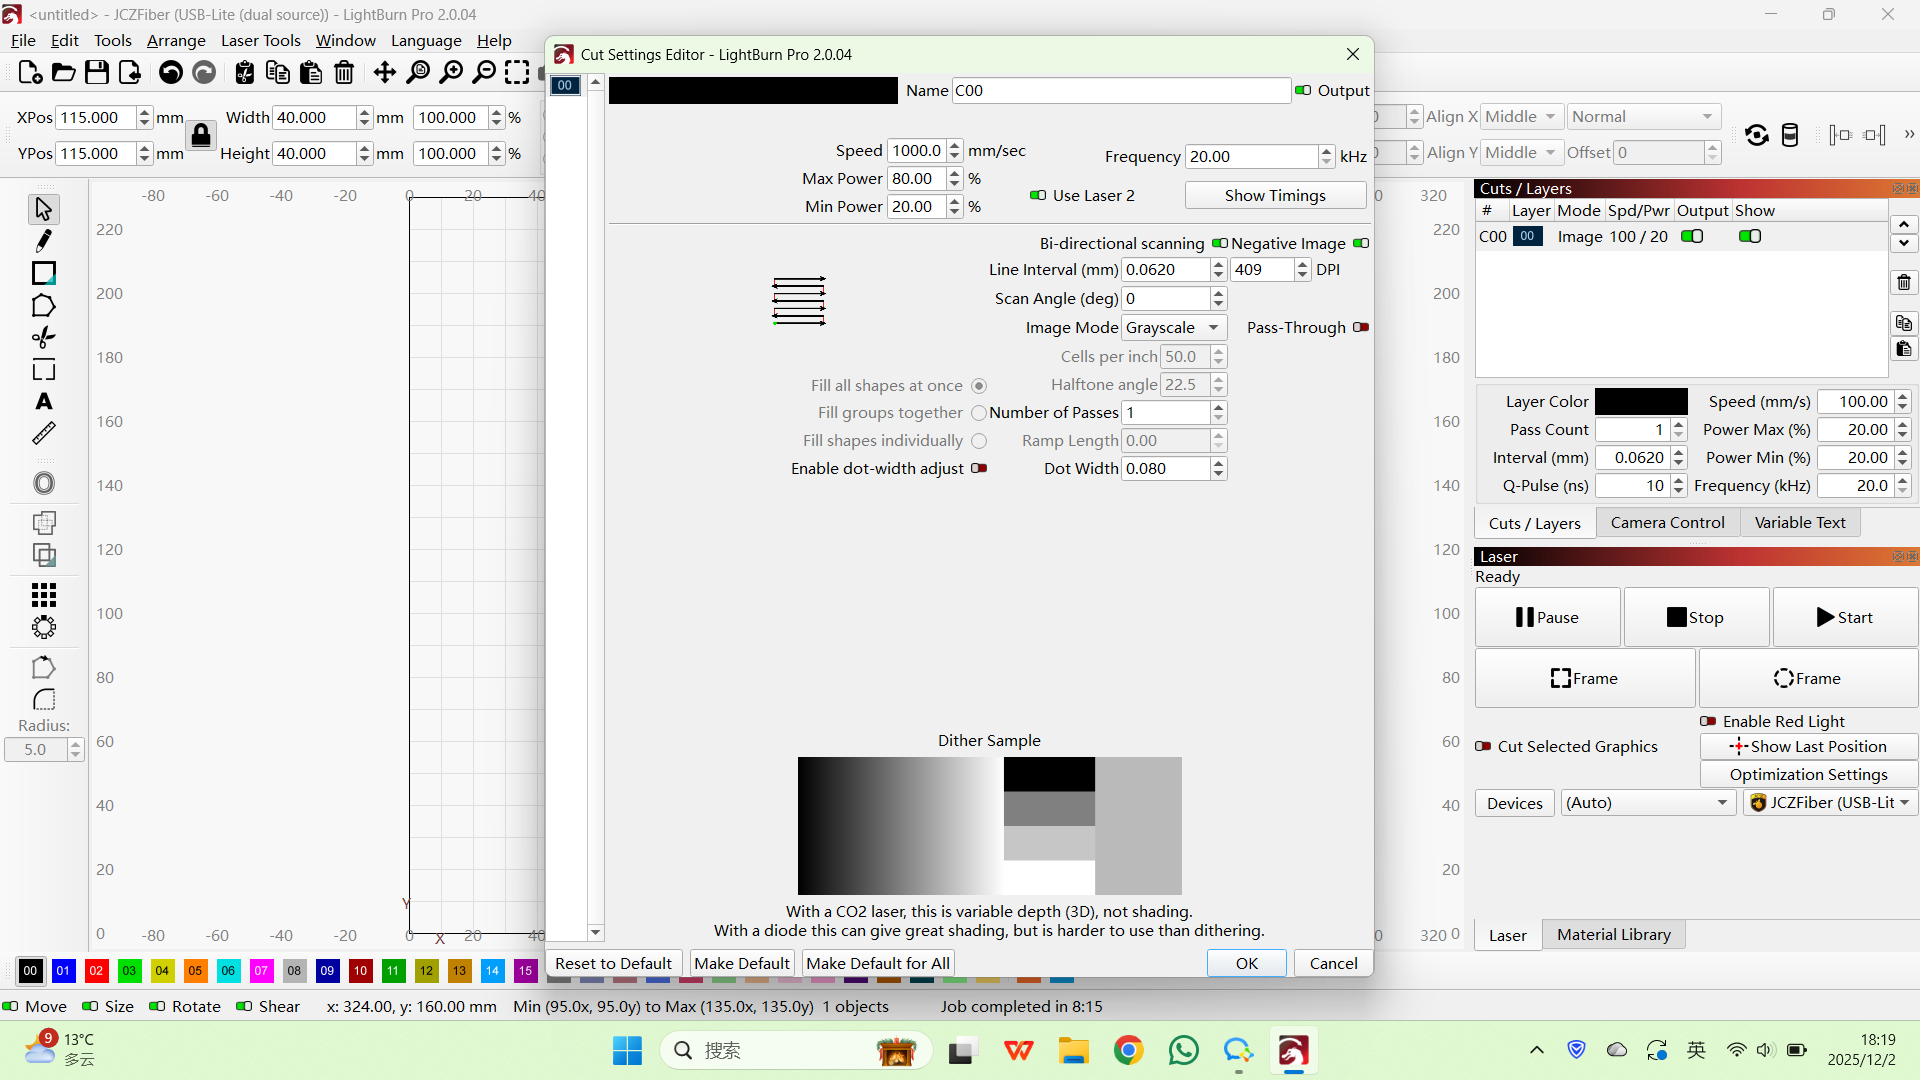
Task: Switch to the Camera Control tab
Action: click(1667, 522)
